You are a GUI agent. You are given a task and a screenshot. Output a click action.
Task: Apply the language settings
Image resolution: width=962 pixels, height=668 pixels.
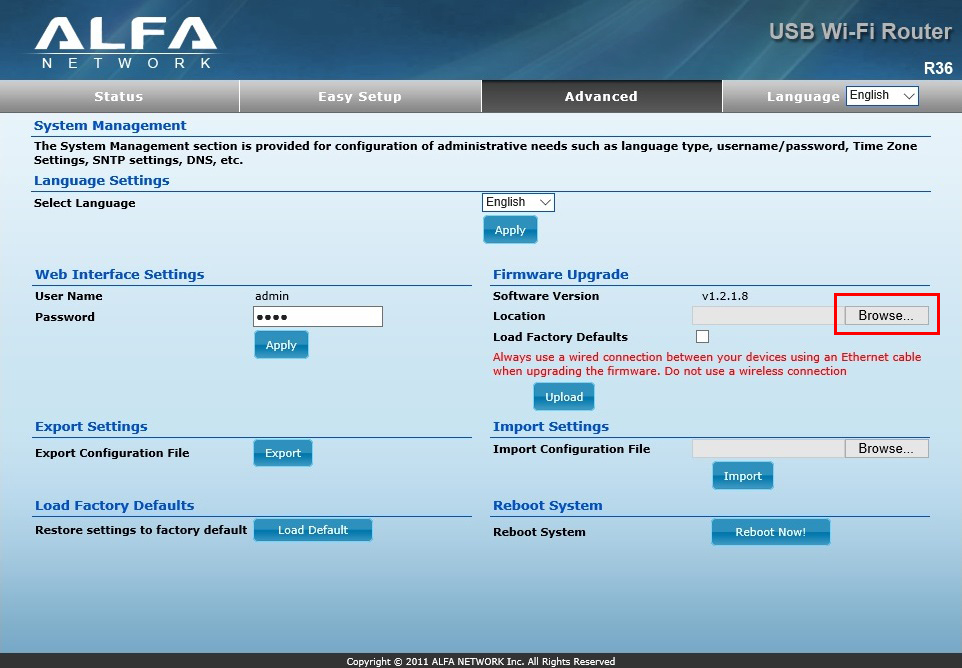pyautogui.click(x=510, y=230)
